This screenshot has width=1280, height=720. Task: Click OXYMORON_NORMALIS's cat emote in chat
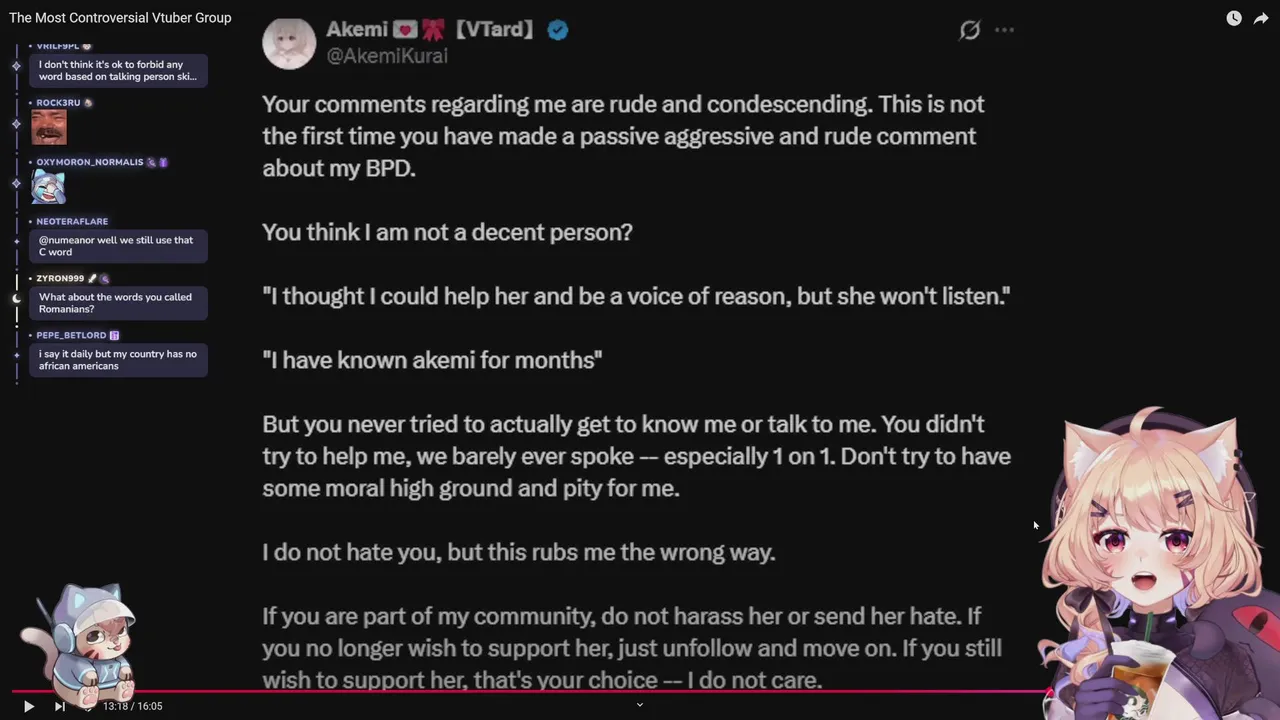click(49, 187)
